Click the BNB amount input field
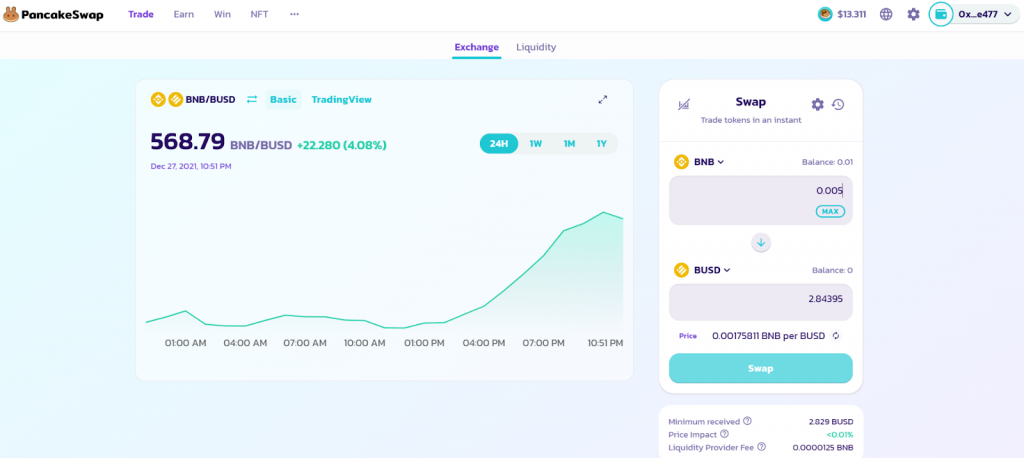 761,200
